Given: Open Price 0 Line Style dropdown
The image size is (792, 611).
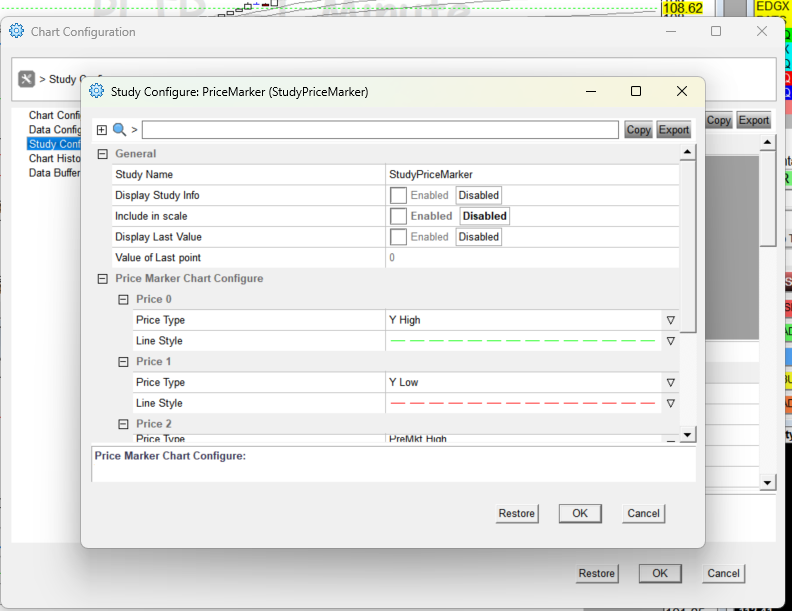Looking at the screenshot, I should [670, 341].
